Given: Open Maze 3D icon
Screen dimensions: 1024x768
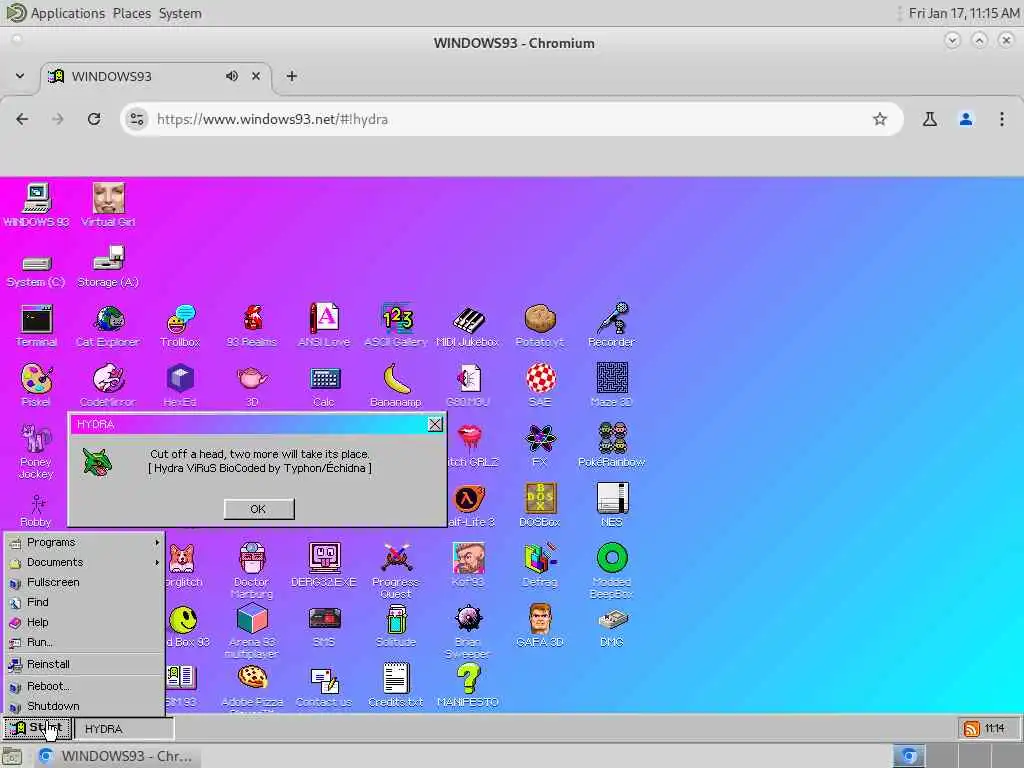Looking at the screenshot, I should click(x=611, y=385).
